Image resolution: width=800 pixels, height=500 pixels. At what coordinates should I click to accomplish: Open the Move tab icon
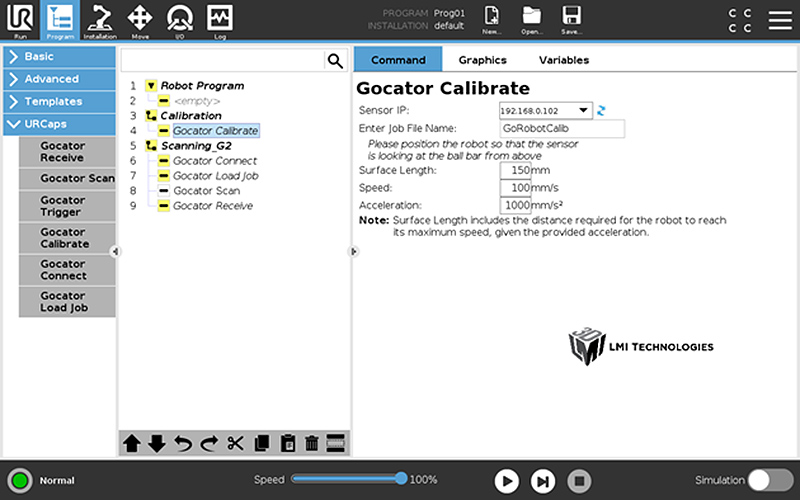pyautogui.click(x=140, y=20)
